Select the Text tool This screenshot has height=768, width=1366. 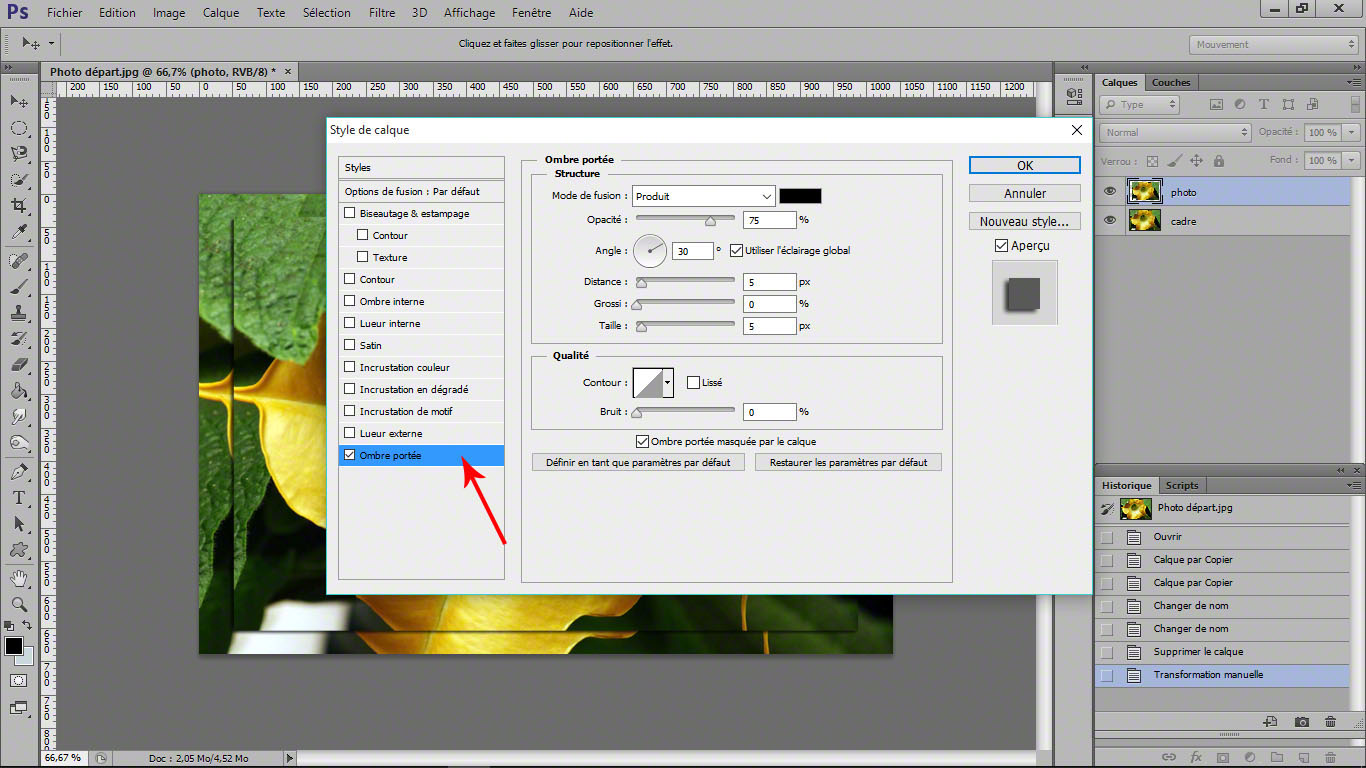pos(19,497)
